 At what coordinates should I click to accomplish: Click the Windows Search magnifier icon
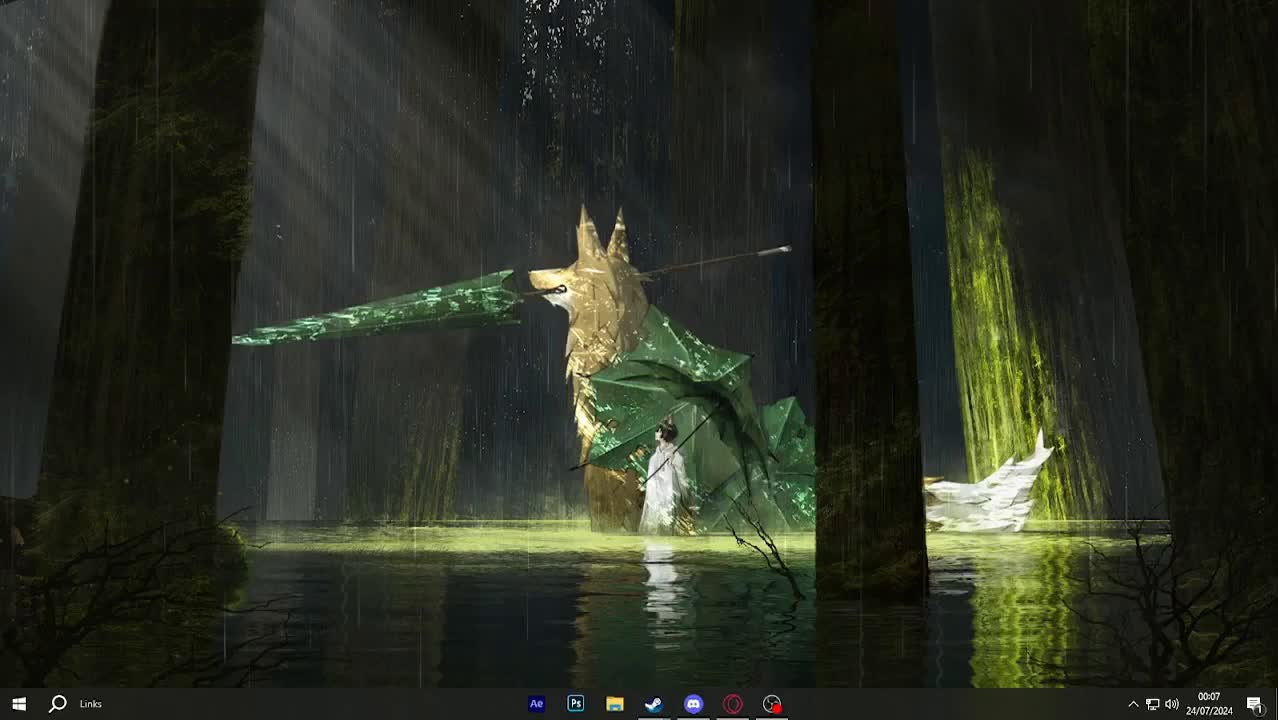click(57, 703)
